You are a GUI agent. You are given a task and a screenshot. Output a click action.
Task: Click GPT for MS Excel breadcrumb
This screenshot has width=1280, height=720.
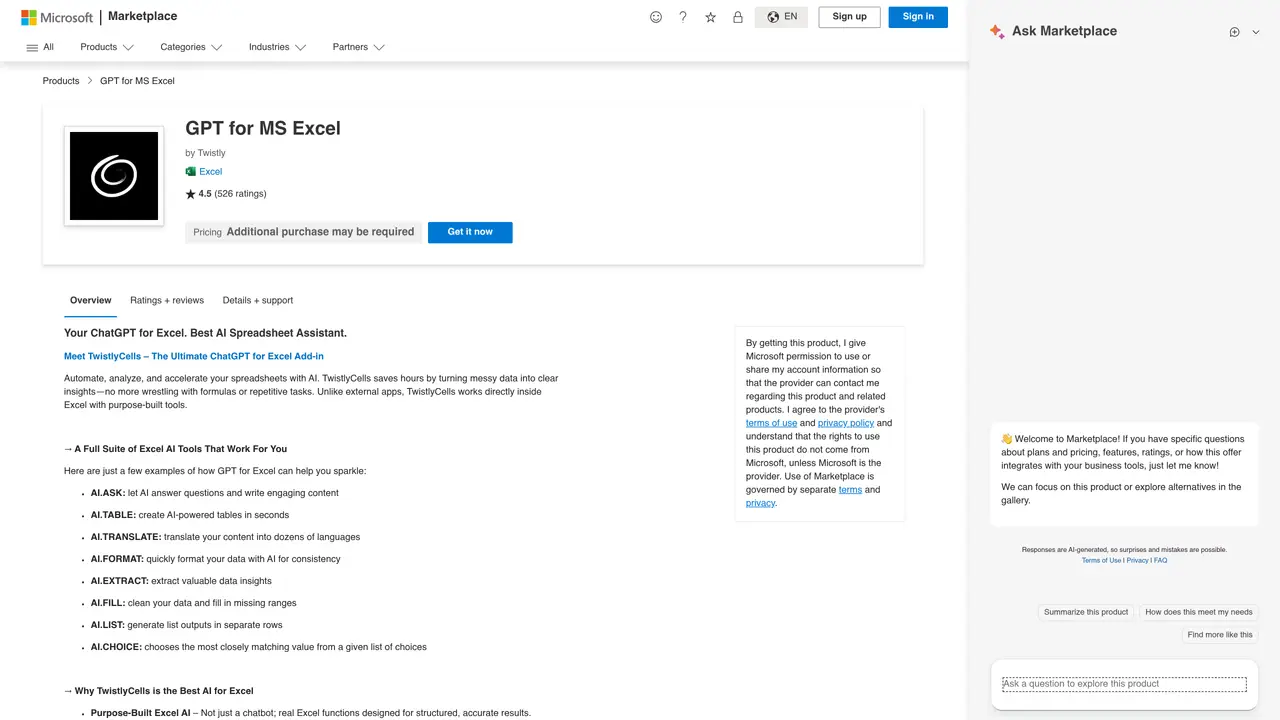coord(137,81)
